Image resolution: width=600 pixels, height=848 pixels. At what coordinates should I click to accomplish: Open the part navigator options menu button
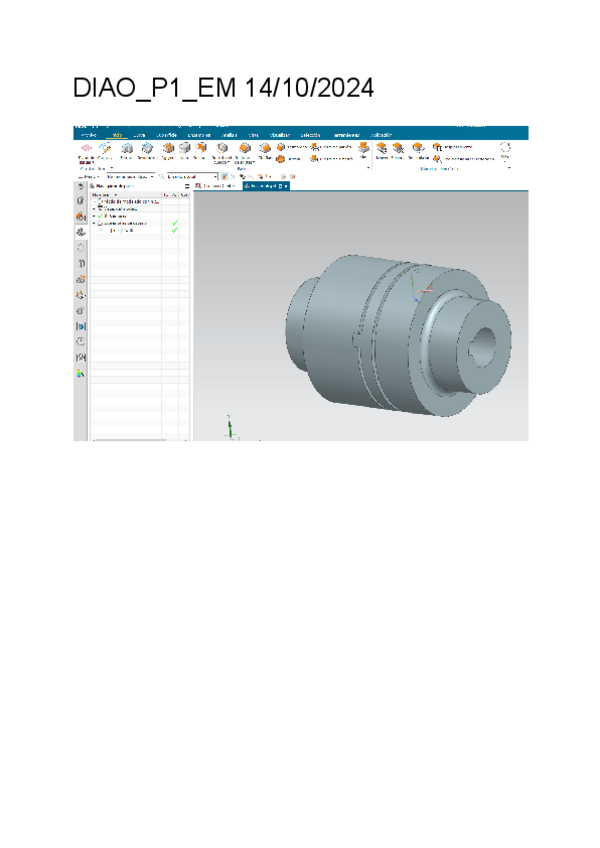tap(188, 186)
